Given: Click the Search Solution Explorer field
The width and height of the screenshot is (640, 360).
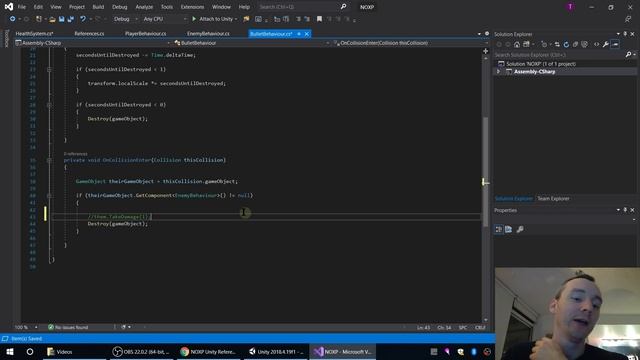Looking at the screenshot, I should pos(559,55).
